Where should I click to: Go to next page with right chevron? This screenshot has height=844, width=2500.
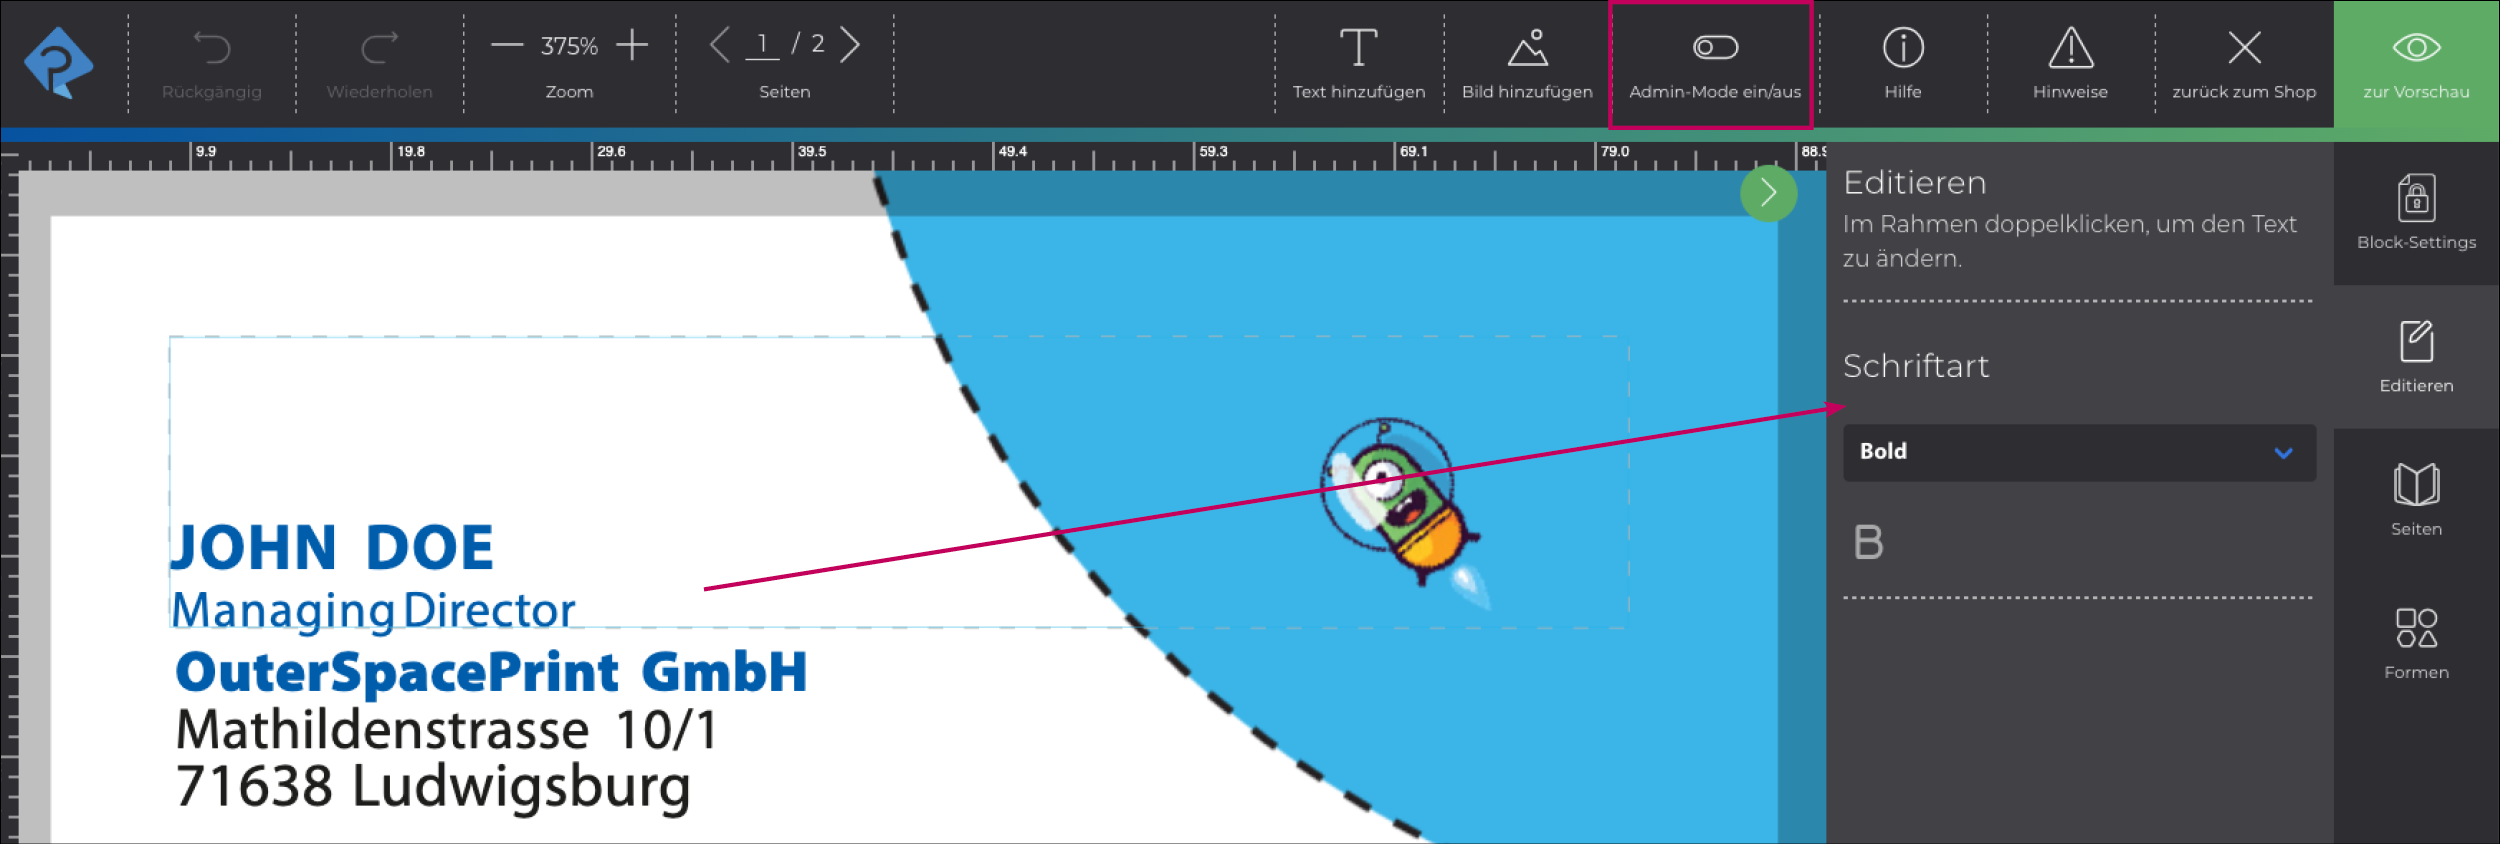tap(850, 45)
